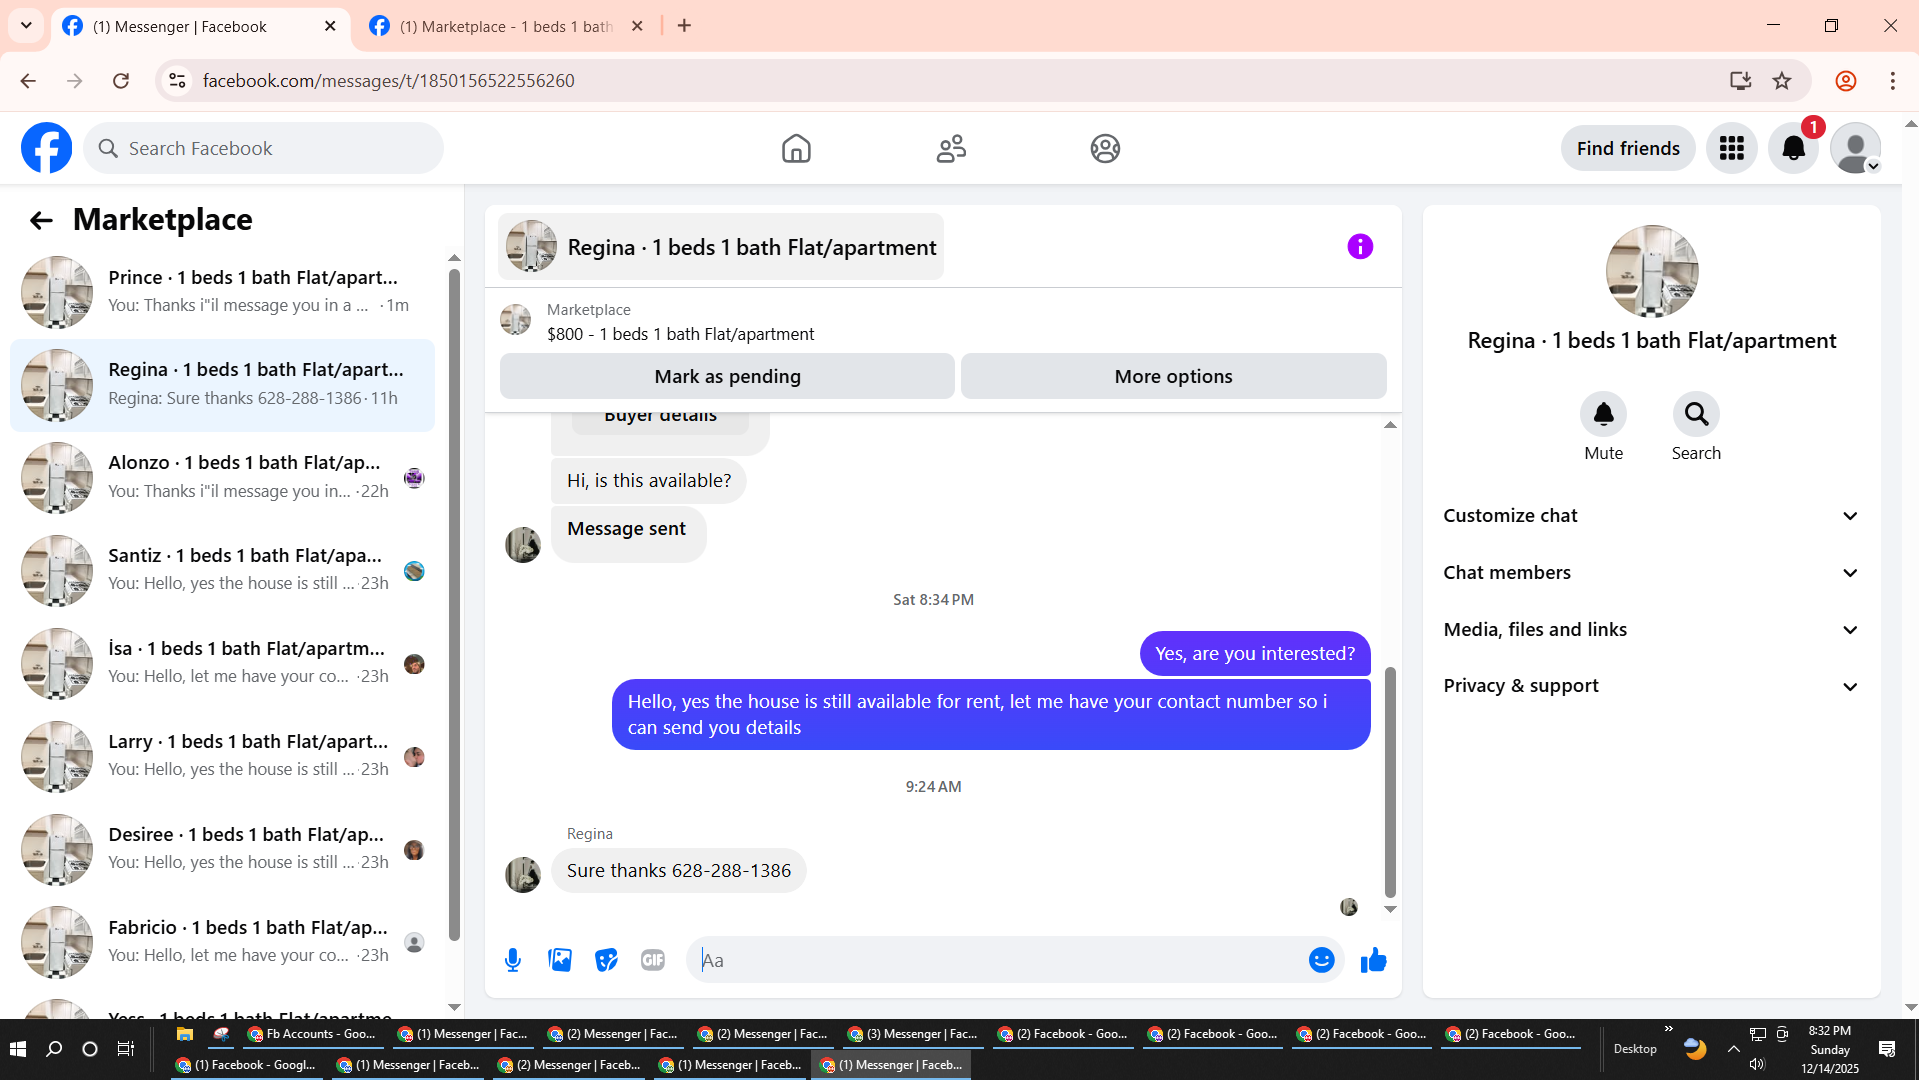The height and width of the screenshot is (1080, 1919).
Task: Expand Media, files and links section
Action: click(x=1651, y=630)
